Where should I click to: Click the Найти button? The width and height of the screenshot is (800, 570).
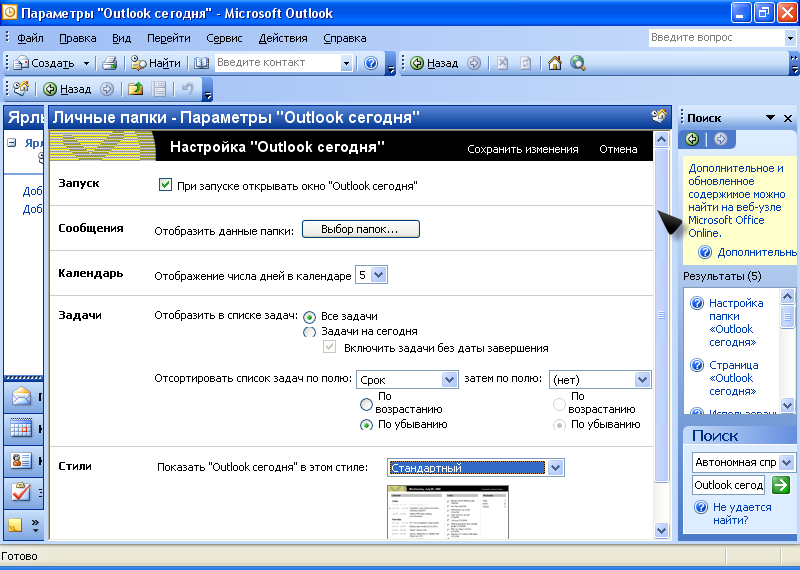156,63
